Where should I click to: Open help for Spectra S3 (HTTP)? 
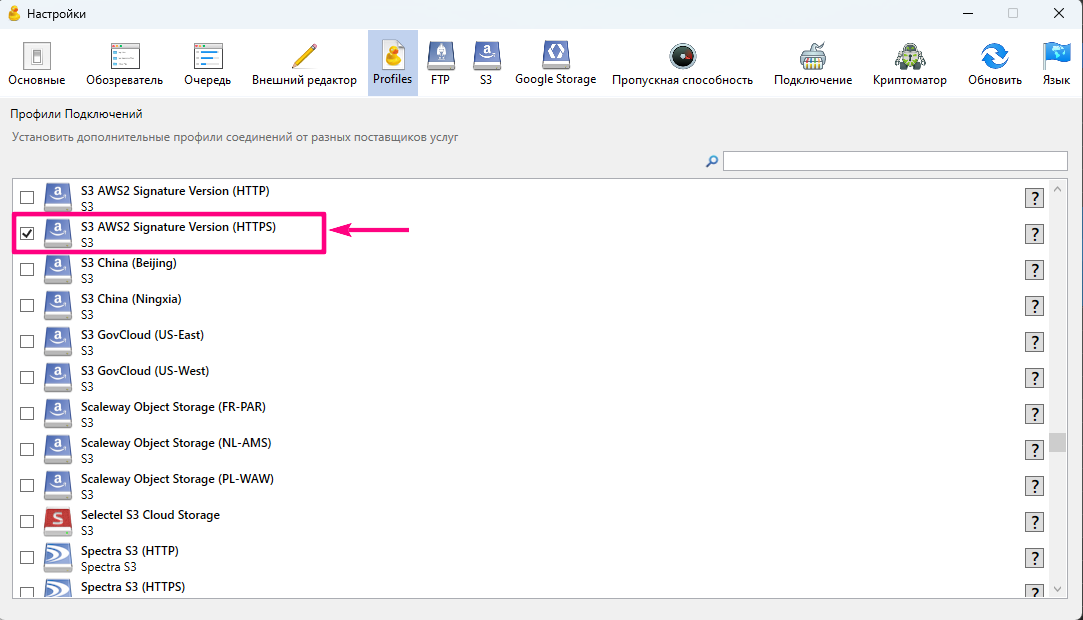coord(1034,558)
